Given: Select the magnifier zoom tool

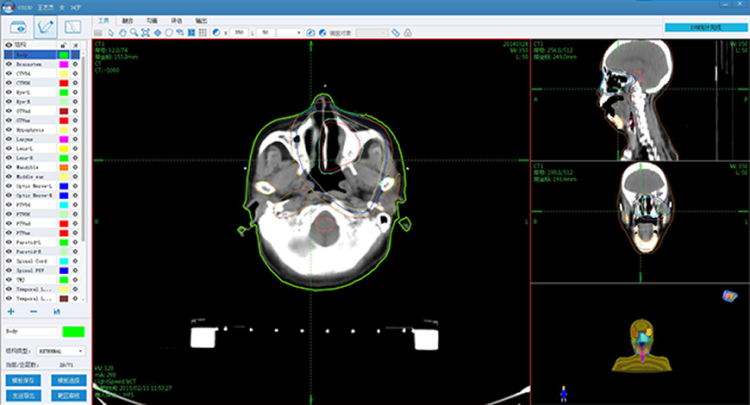Looking at the screenshot, I should pos(134,33).
